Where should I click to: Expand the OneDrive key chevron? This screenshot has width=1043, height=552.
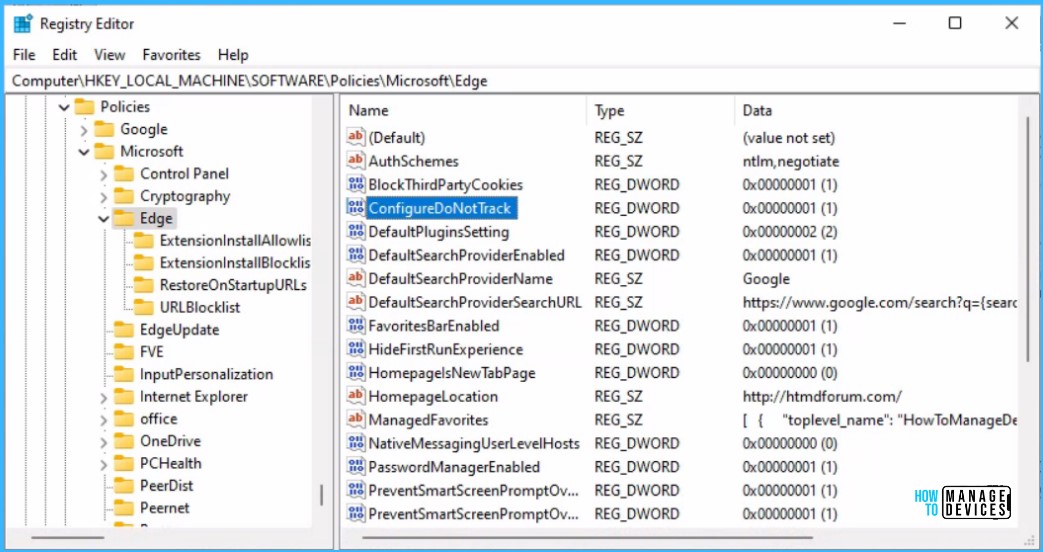tap(104, 442)
